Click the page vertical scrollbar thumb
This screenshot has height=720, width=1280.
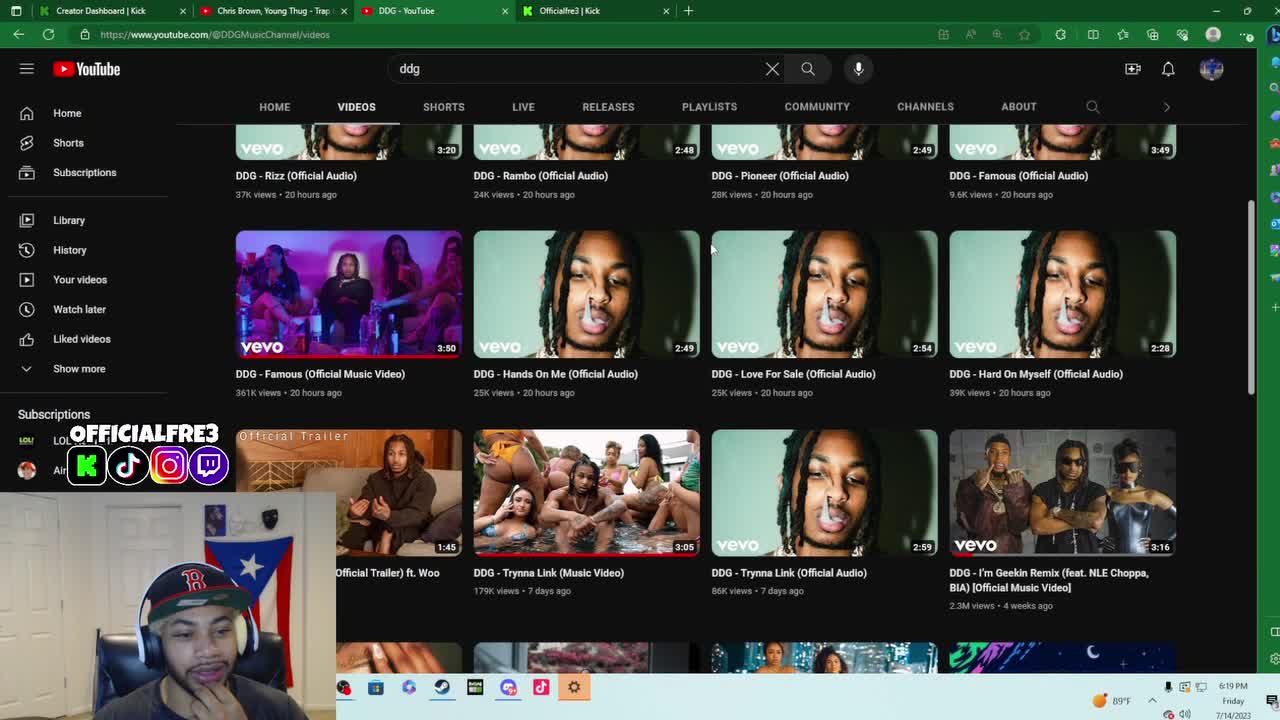coord(1251,297)
